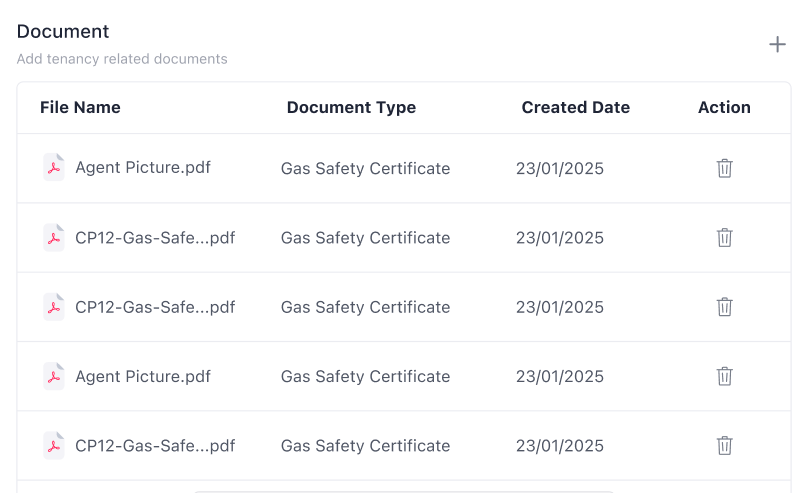Click the trash icon in the second row

(725, 238)
